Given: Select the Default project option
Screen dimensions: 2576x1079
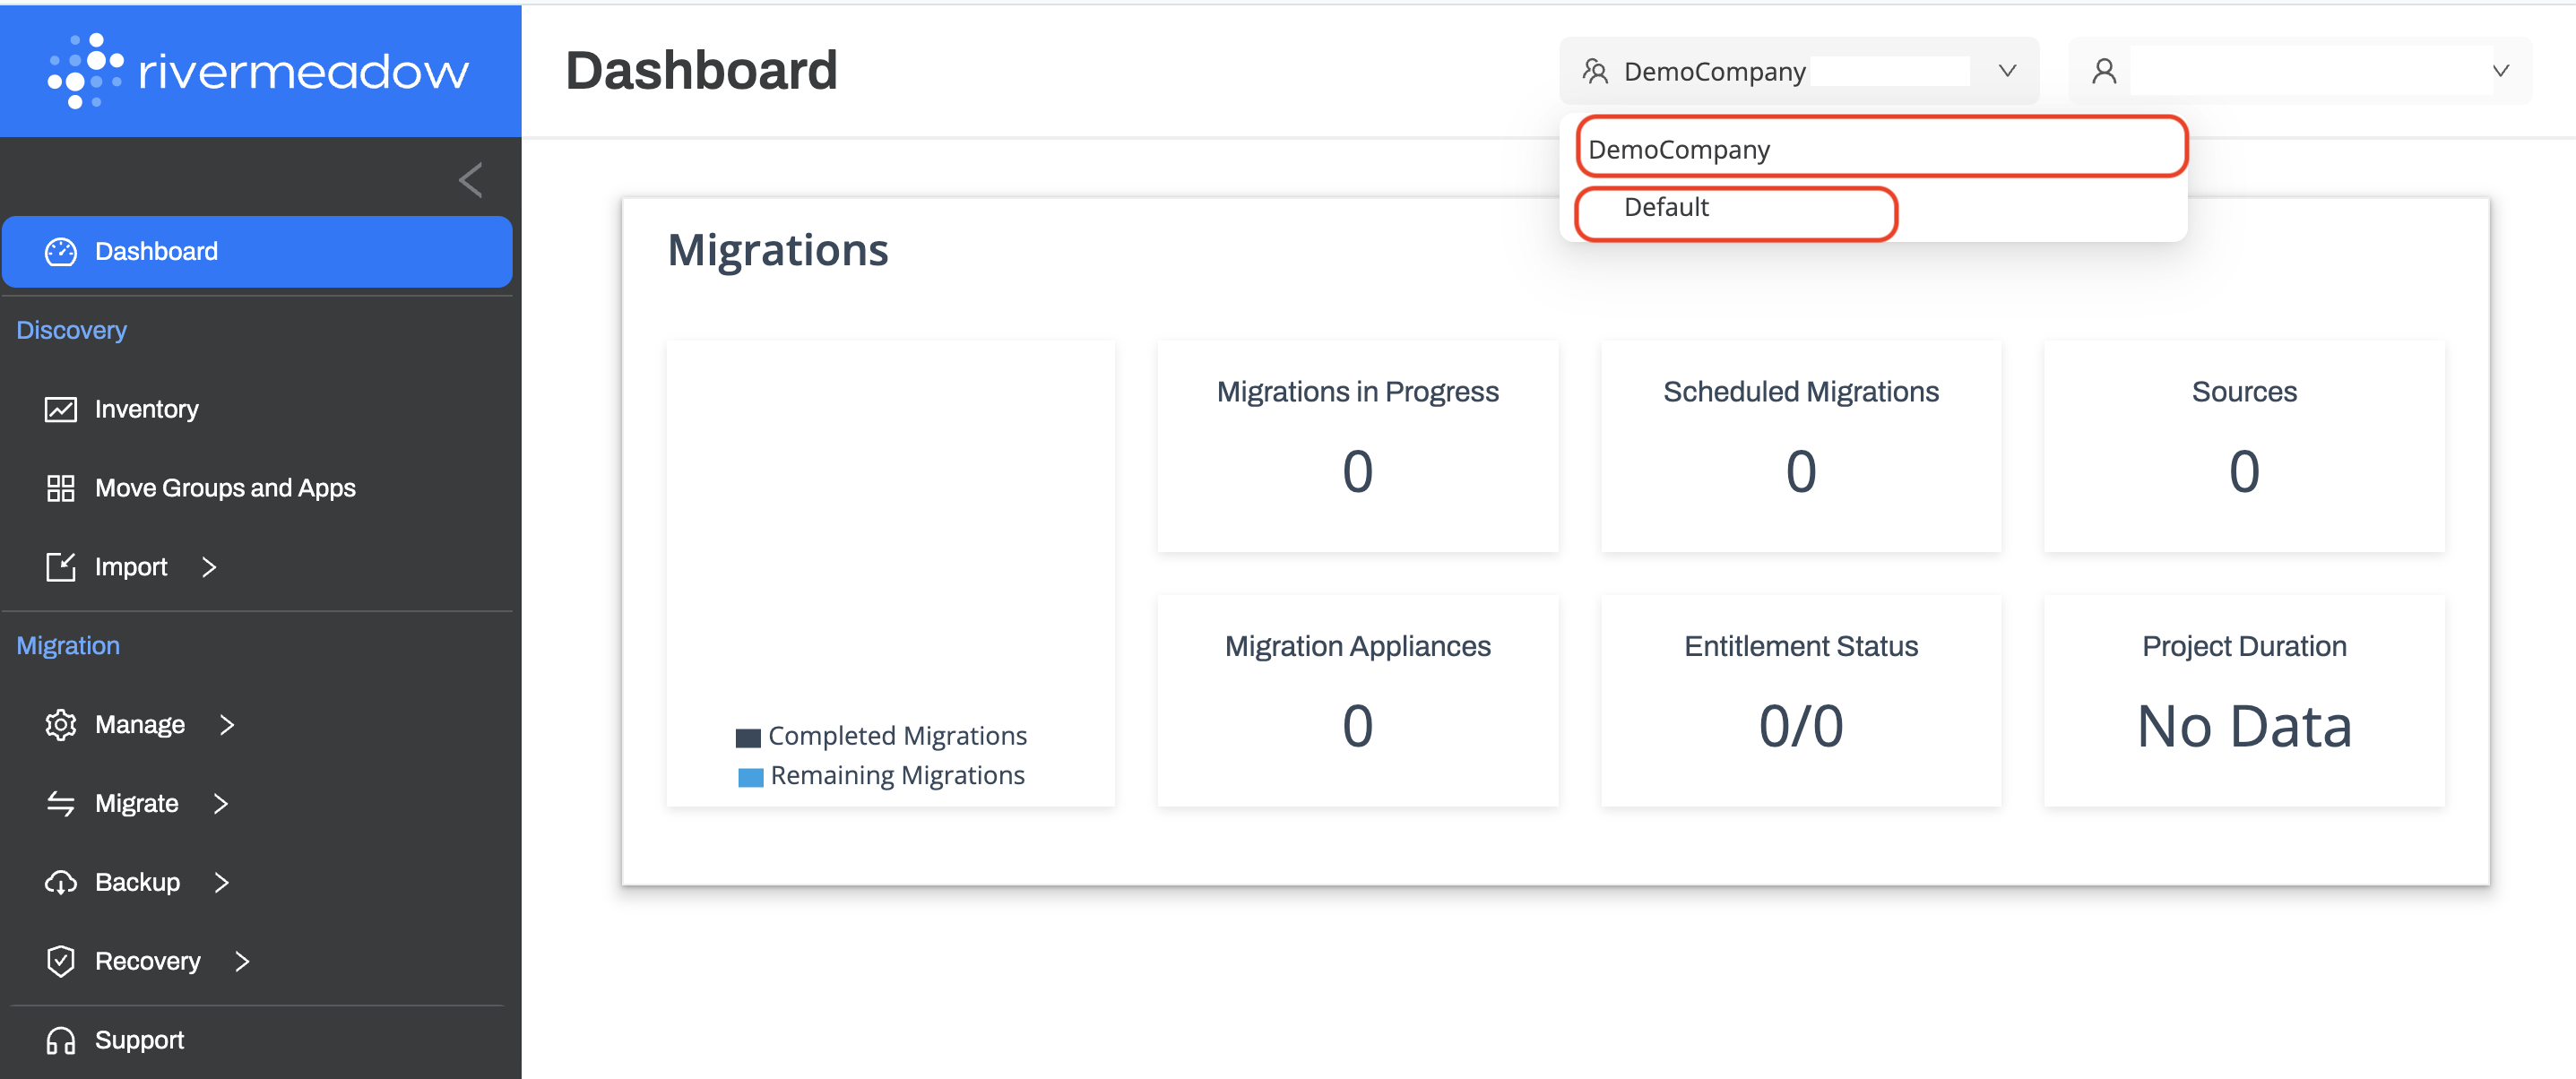Looking at the screenshot, I should (x=1666, y=208).
